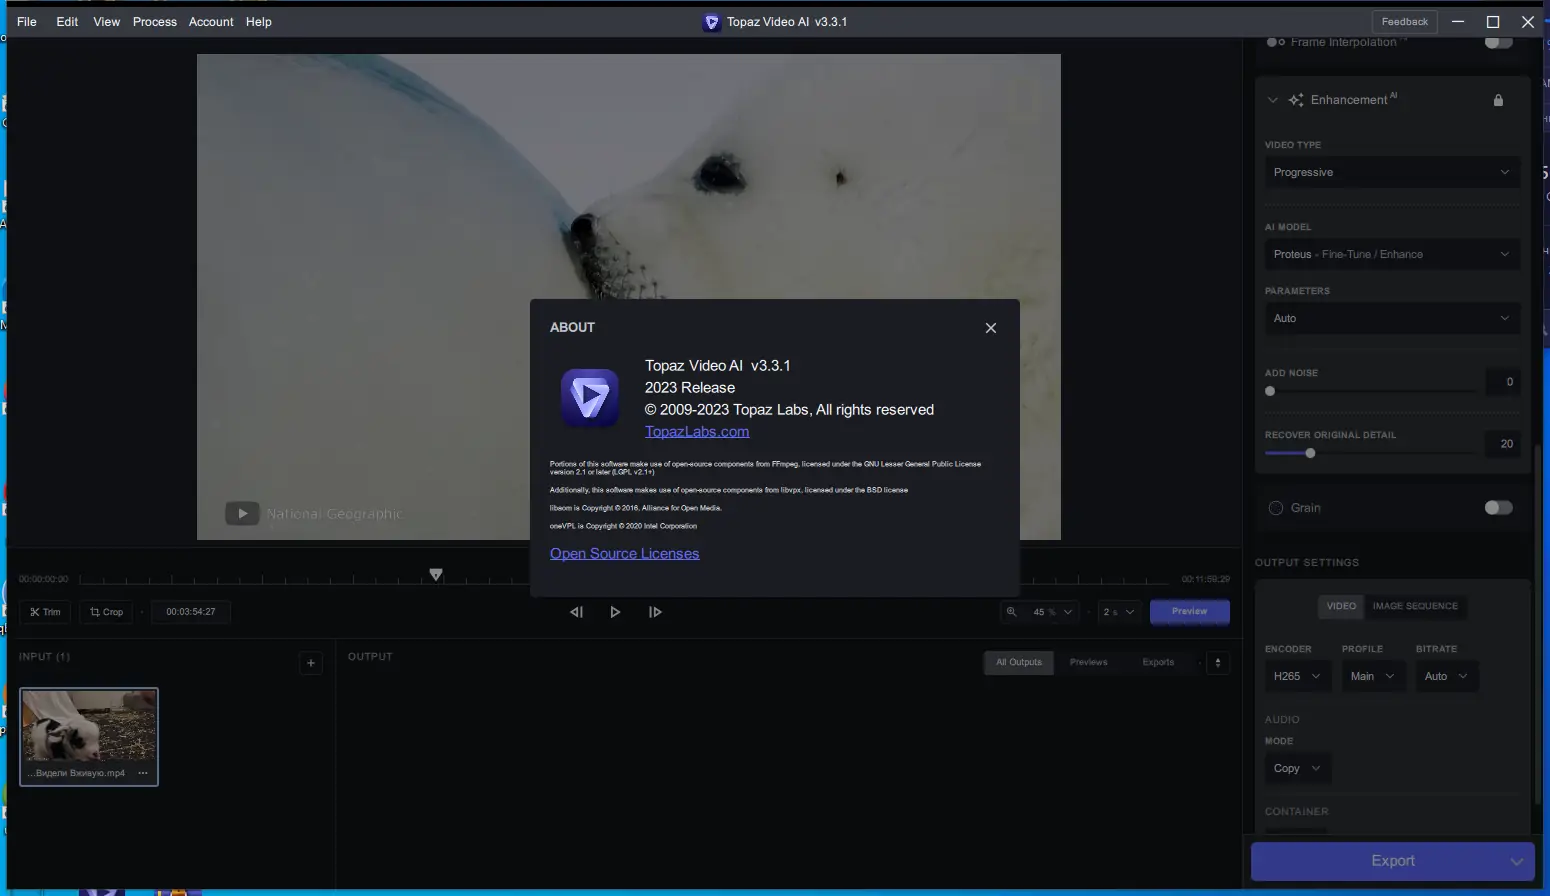Play the video preview
The height and width of the screenshot is (896, 1550).
tap(615, 612)
